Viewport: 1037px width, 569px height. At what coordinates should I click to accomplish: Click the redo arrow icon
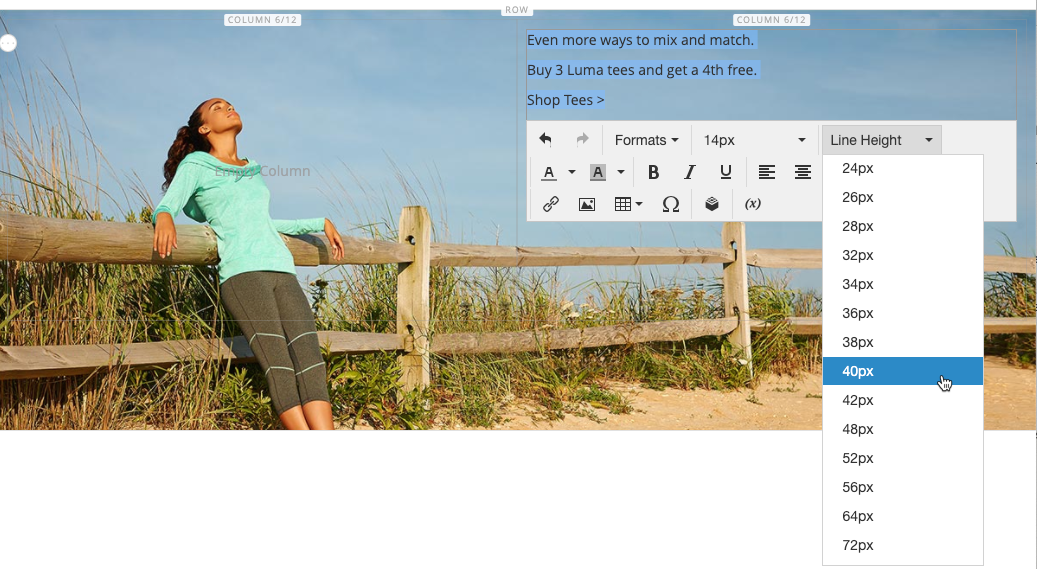point(582,140)
